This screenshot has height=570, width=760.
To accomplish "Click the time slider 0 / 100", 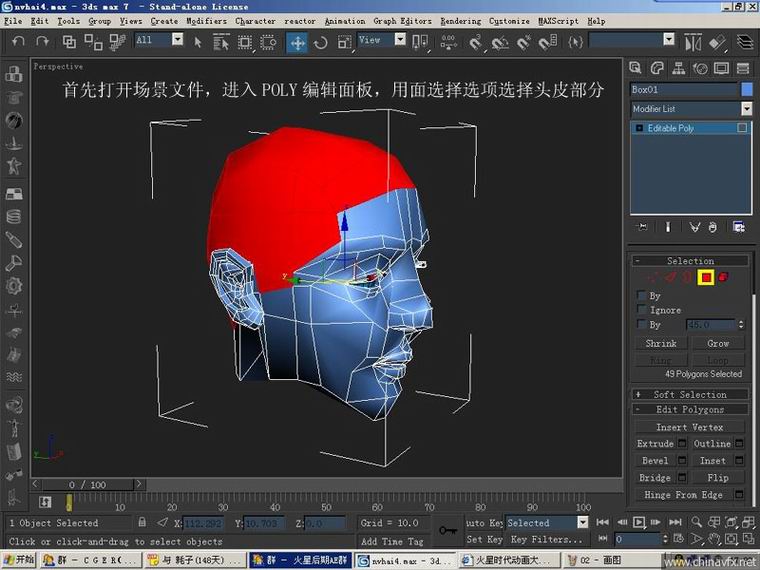I will click(x=87, y=484).
